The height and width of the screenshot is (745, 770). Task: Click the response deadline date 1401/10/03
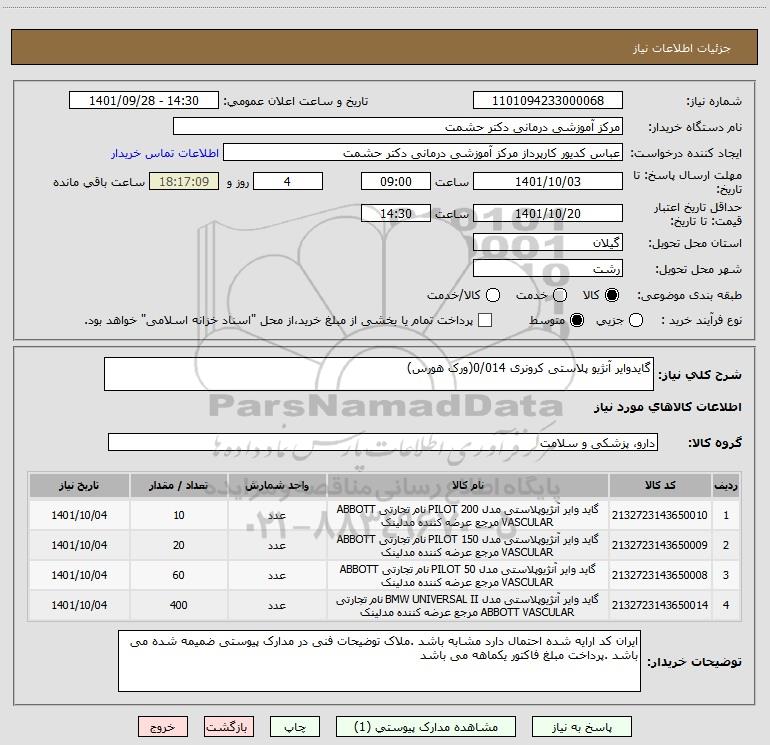click(548, 181)
